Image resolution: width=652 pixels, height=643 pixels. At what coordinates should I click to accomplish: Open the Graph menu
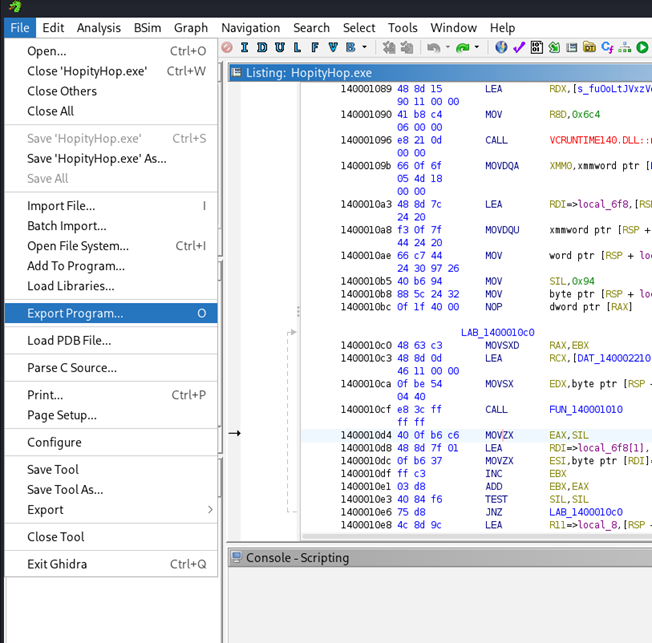191,27
